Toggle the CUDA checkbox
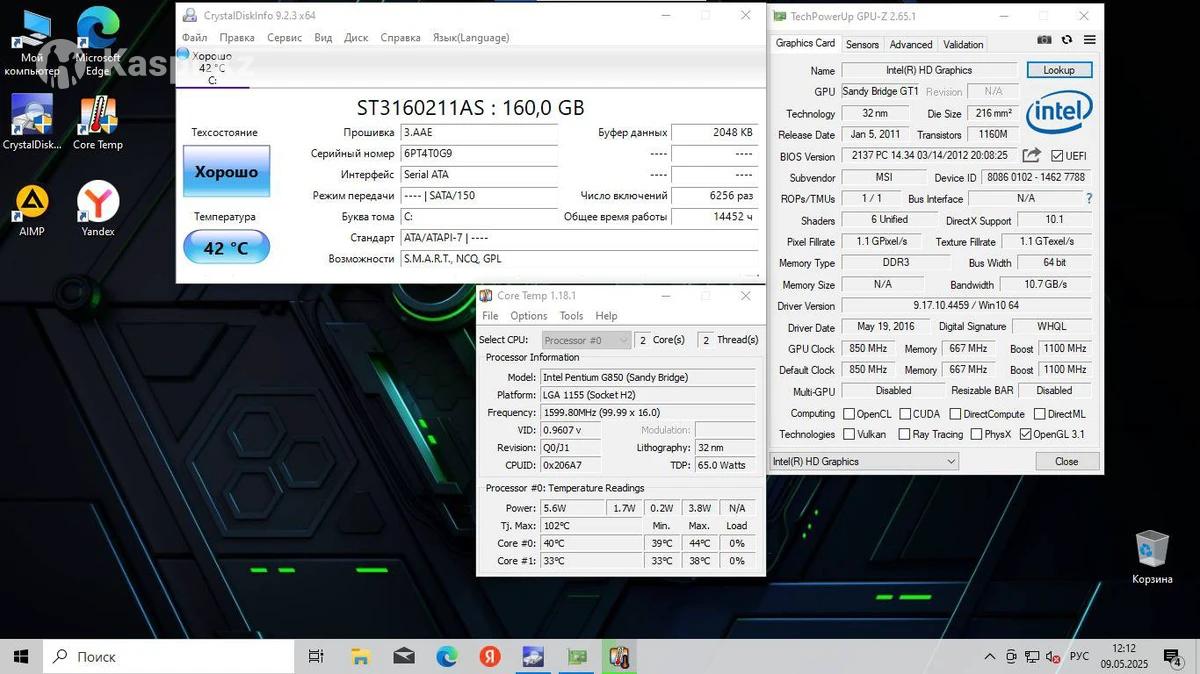Viewport: 1200px width, 674px height. (x=905, y=414)
